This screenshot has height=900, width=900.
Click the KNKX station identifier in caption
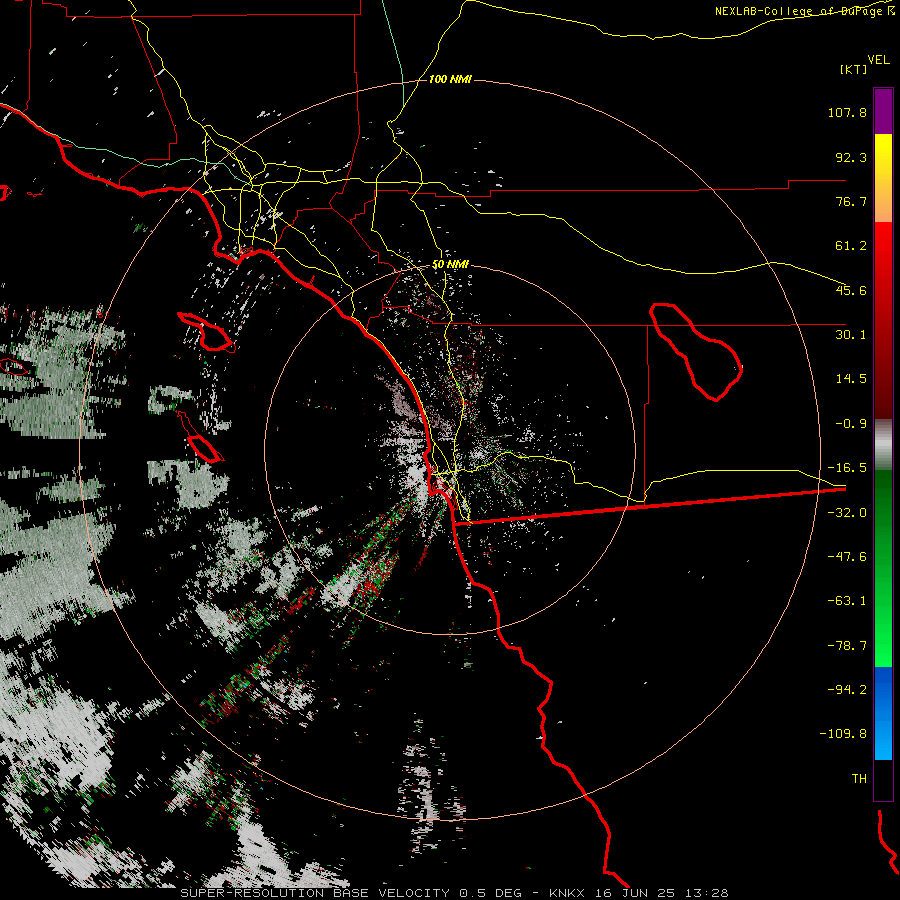pos(567,893)
